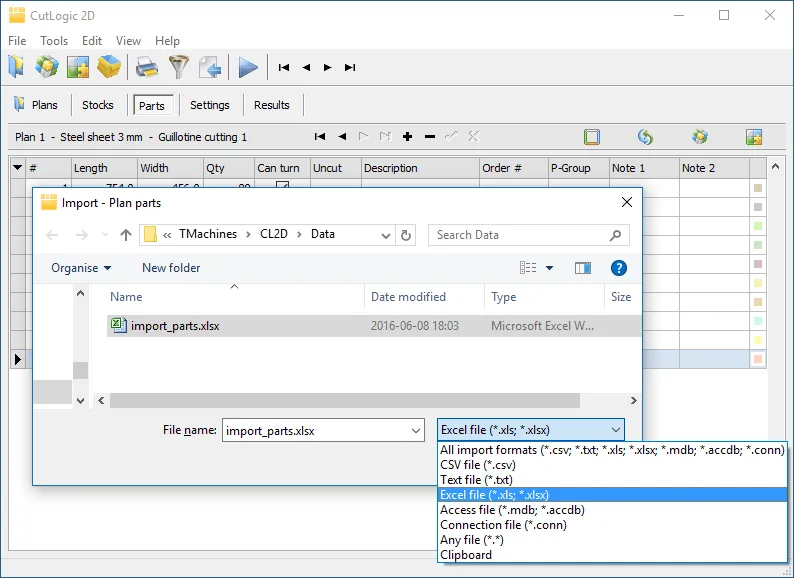Click the import document arrow toolbar icon

(x=209, y=67)
